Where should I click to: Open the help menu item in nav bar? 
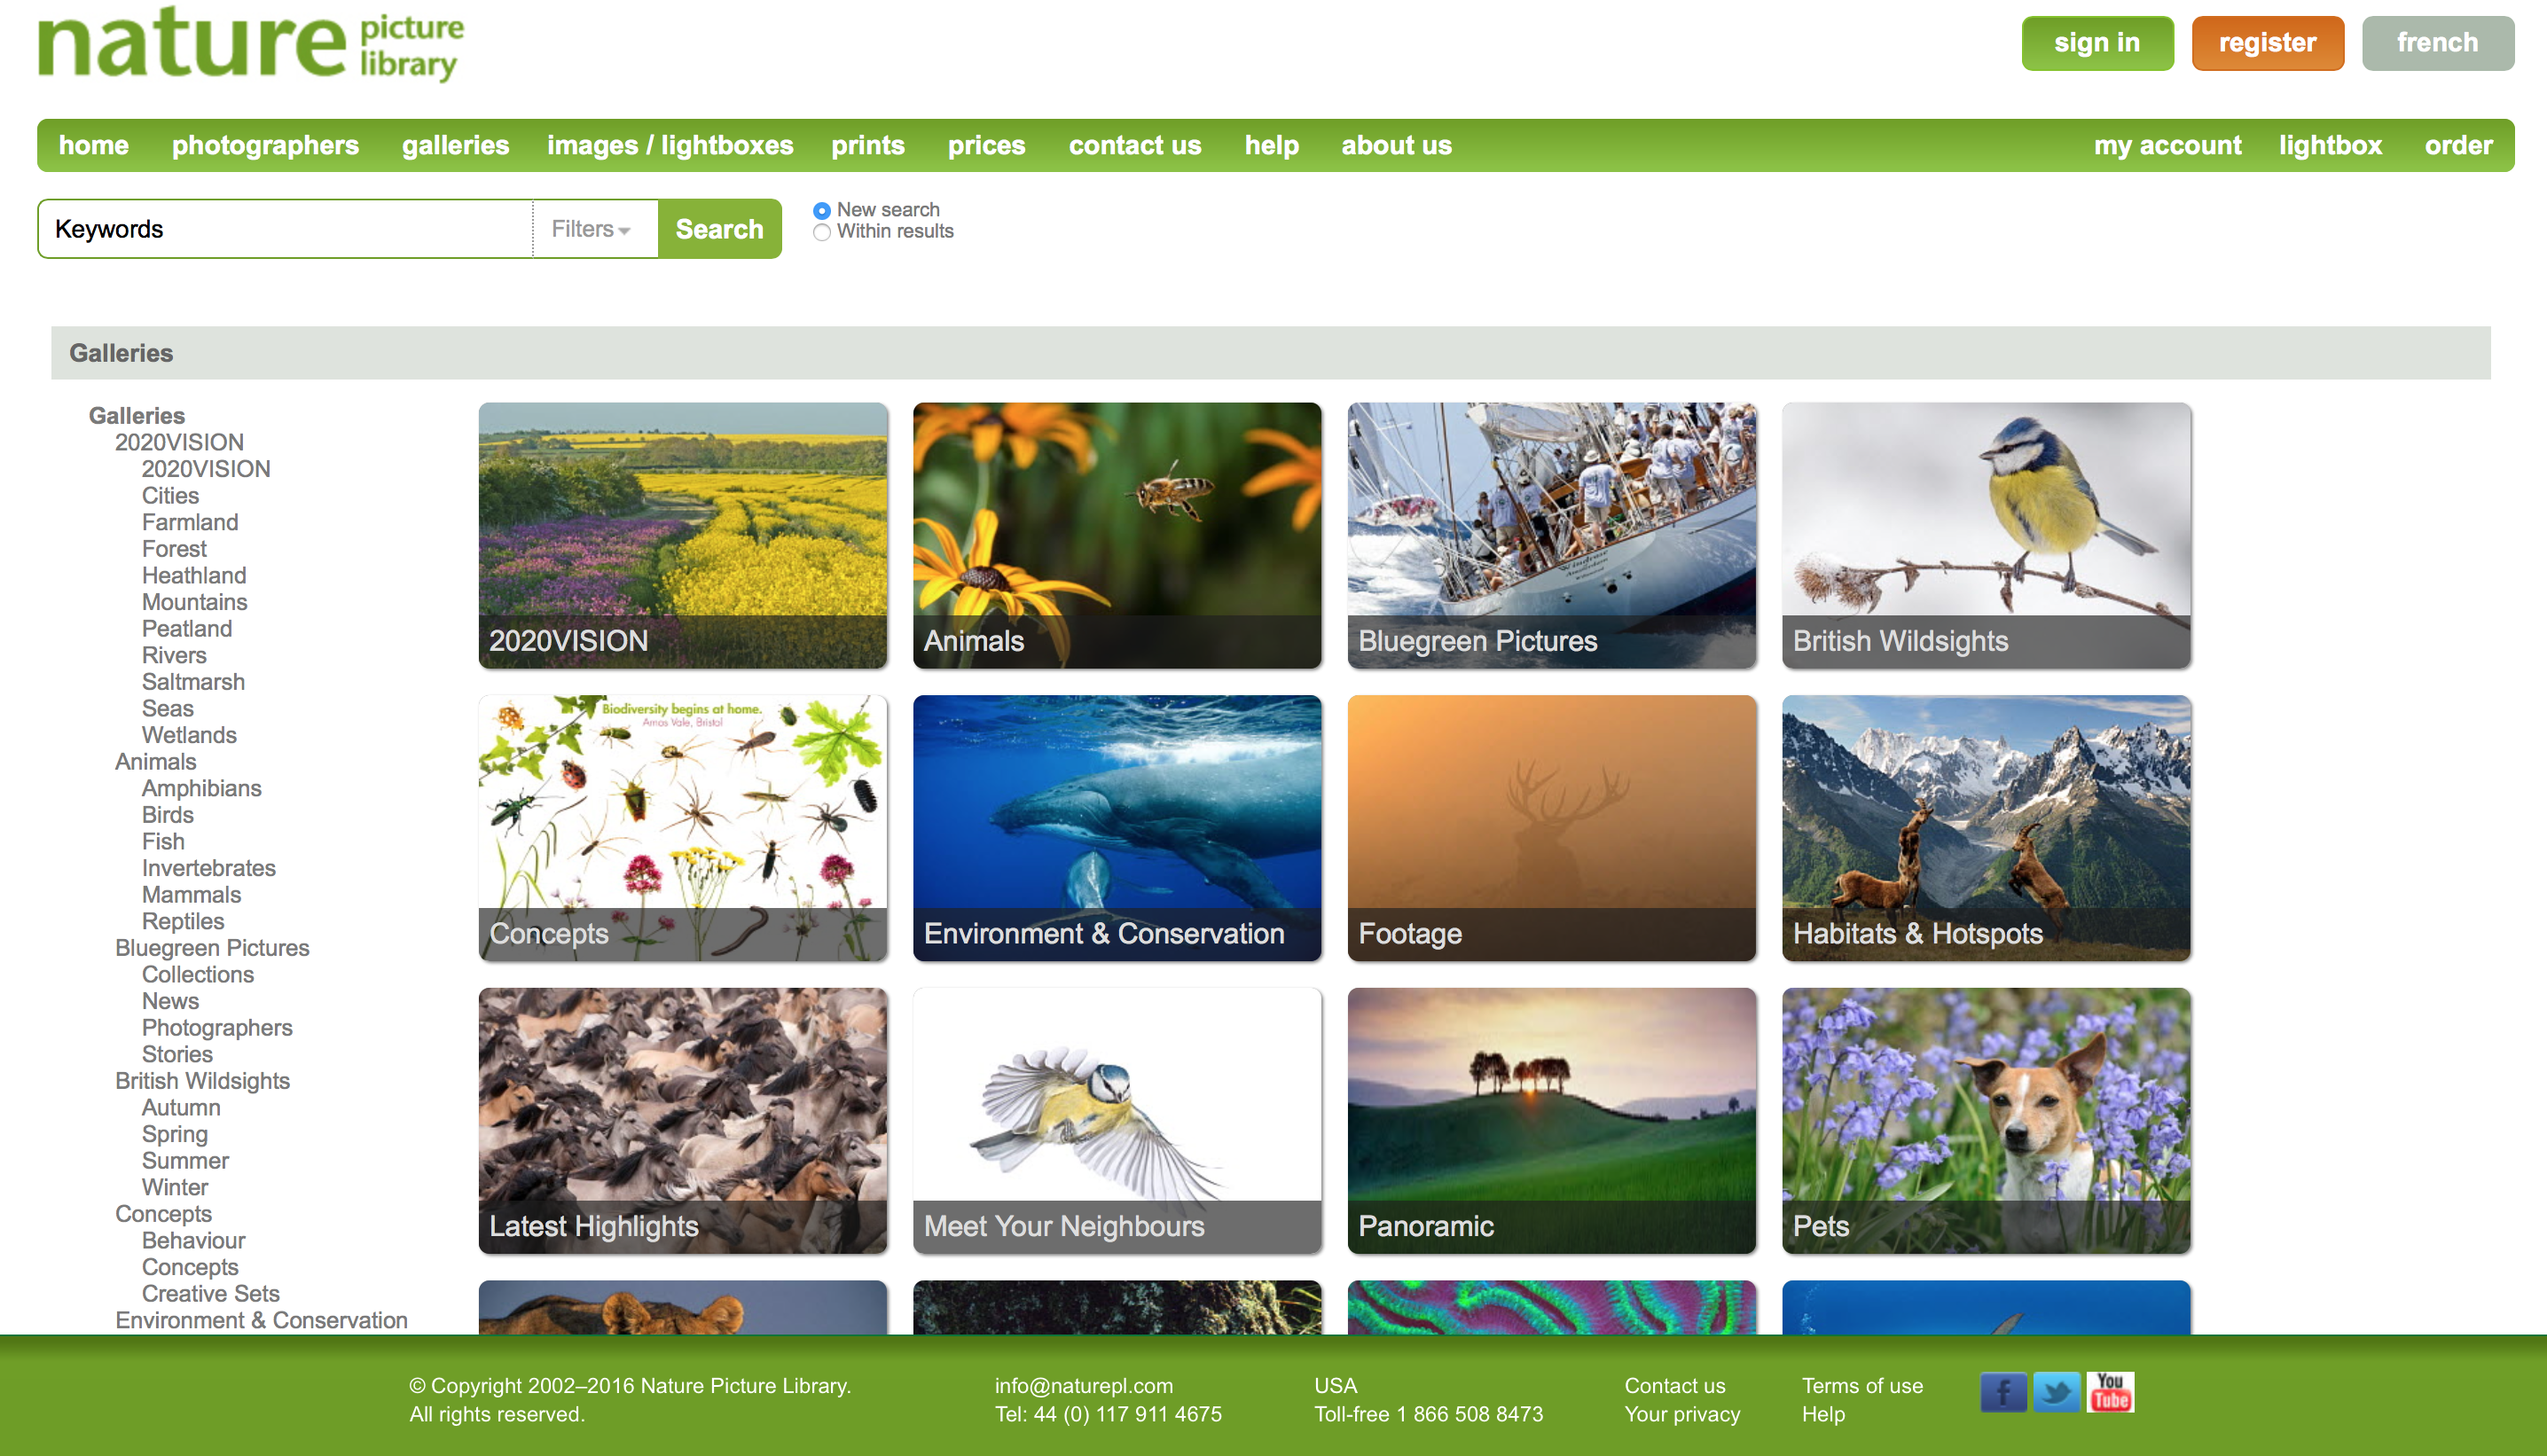(x=1271, y=146)
